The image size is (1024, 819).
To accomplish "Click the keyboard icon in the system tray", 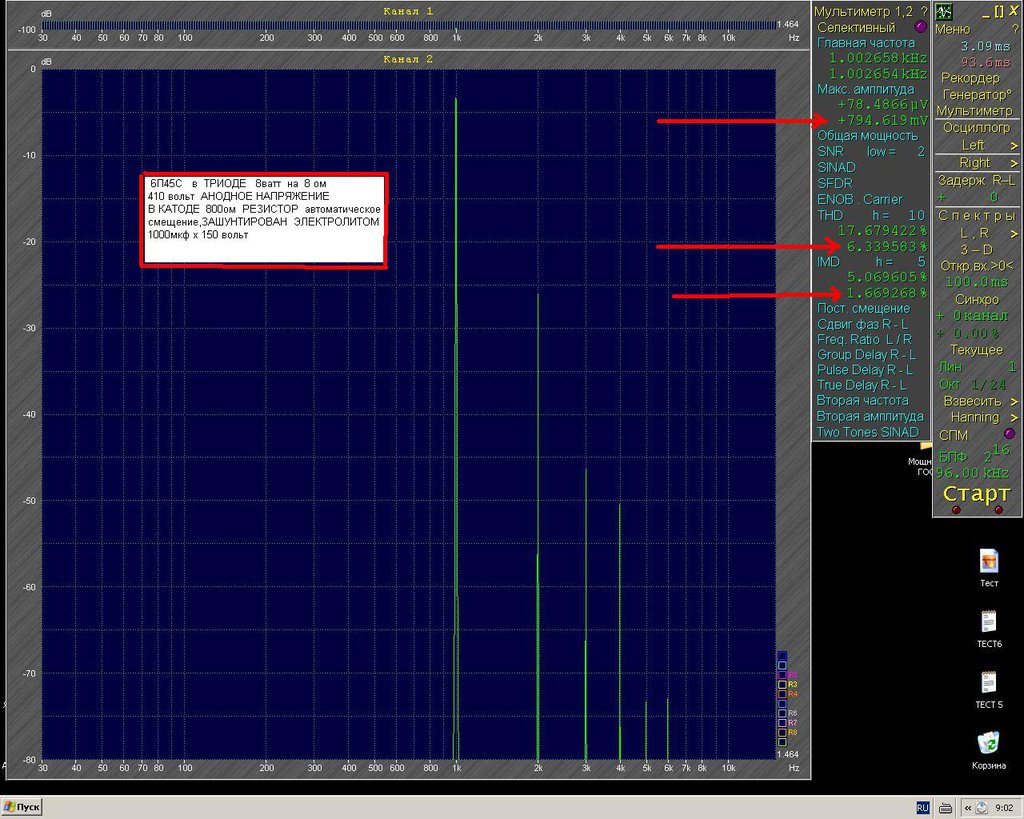I will (945, 808).
